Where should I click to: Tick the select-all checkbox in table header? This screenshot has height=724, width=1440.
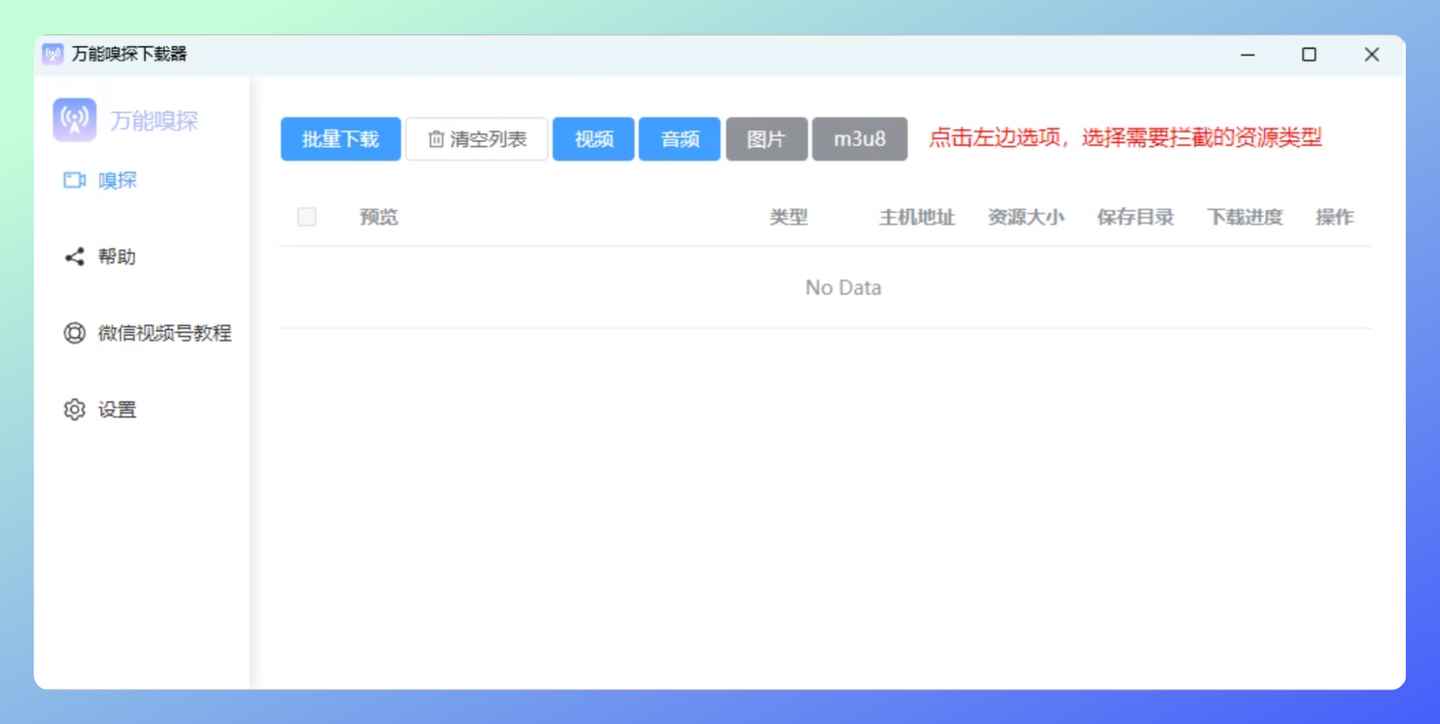pyautogui.click(x=307, y=217)
